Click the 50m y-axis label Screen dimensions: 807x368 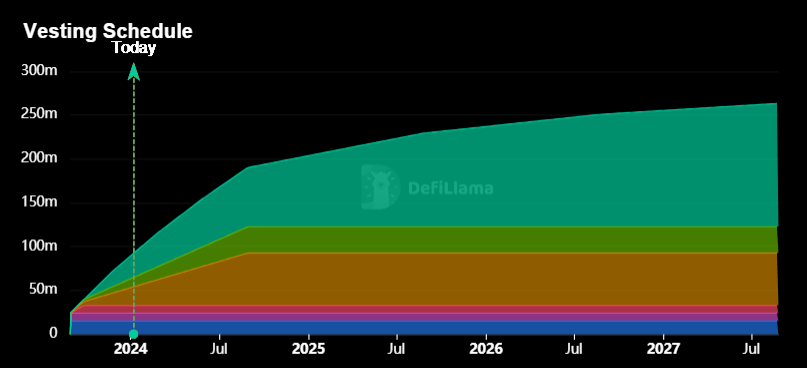click(x=43, y=290)
